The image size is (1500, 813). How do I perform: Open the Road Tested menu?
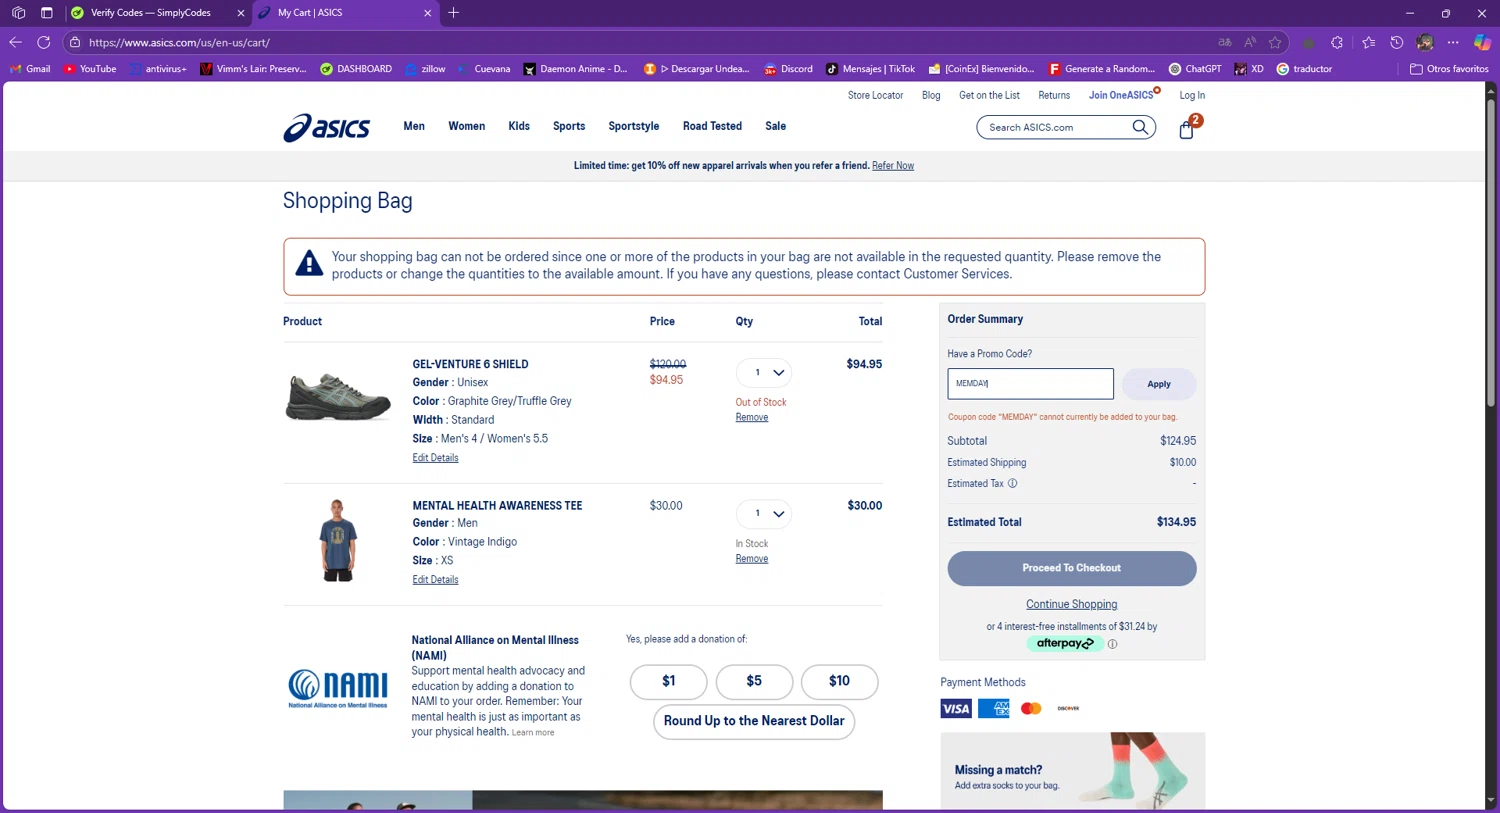712,126
